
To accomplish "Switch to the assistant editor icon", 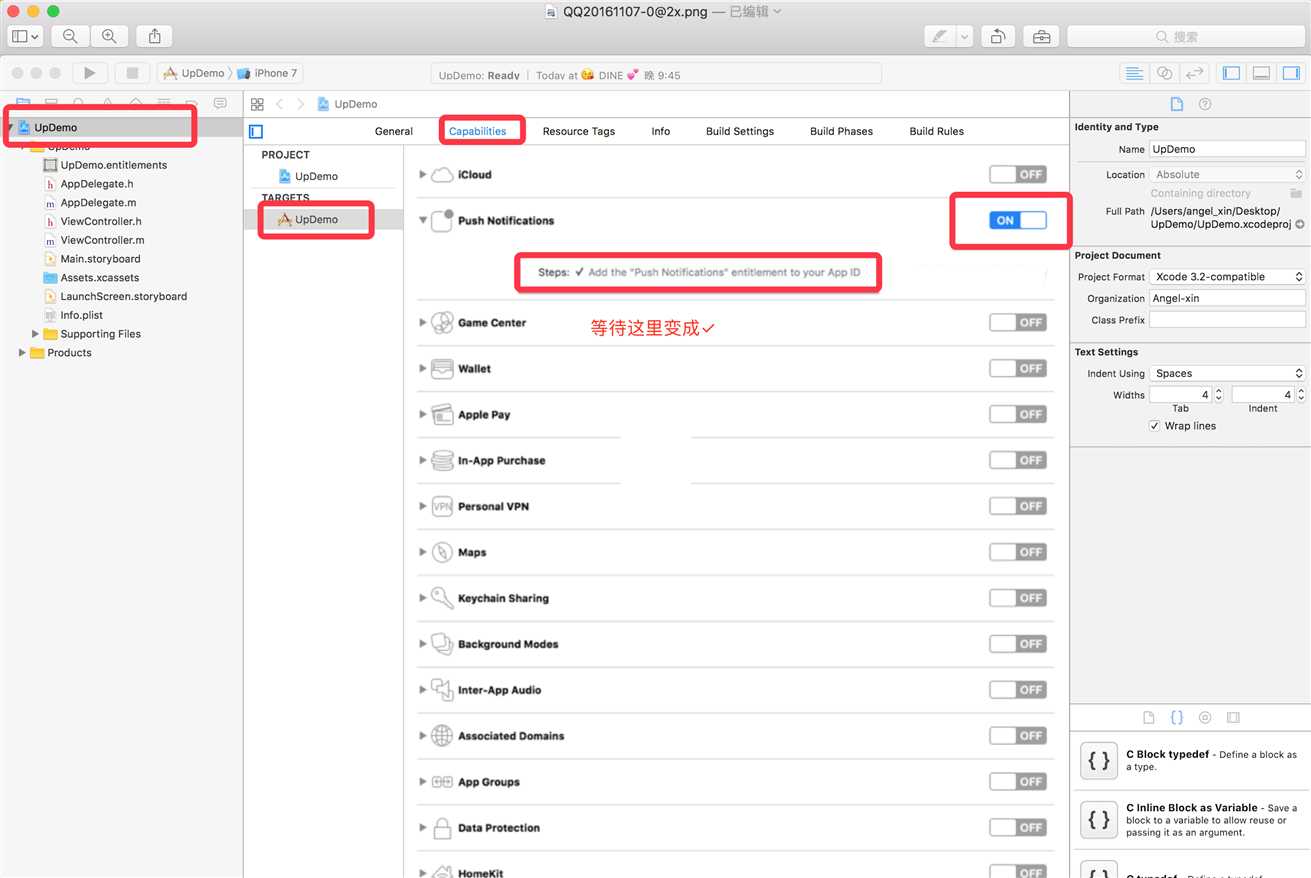I will tap(1164, 73).
